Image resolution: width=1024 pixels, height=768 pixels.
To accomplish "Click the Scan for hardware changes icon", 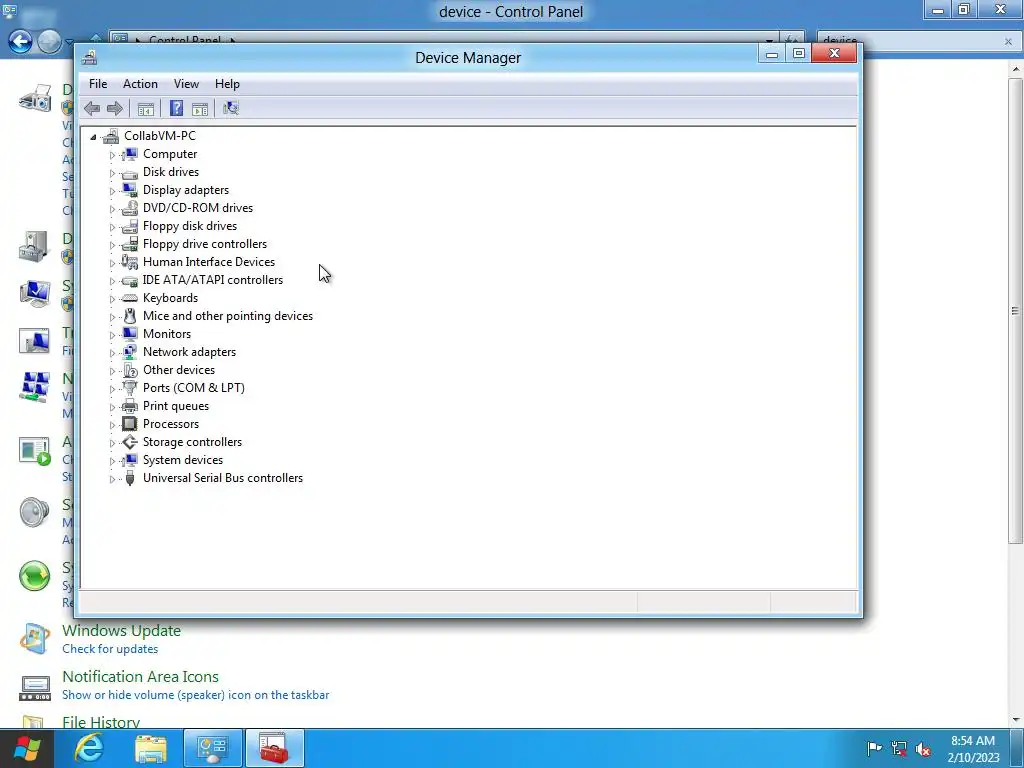I will [231, 108].
